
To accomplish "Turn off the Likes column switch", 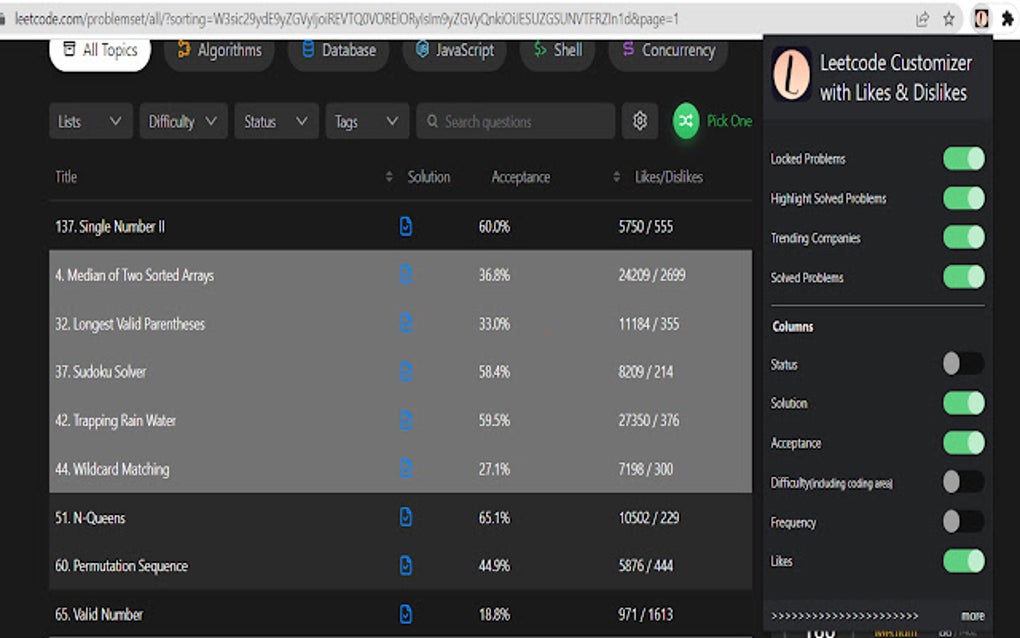I will 964,561.
